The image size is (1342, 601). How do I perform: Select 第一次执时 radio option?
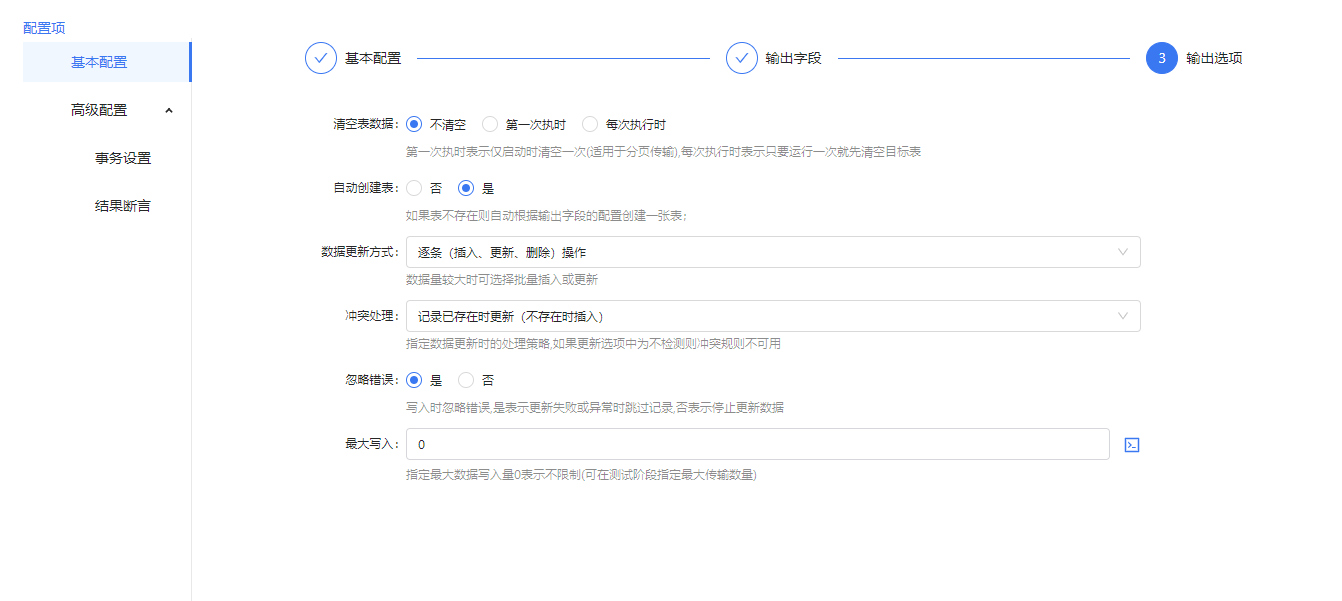pos(490,125)
